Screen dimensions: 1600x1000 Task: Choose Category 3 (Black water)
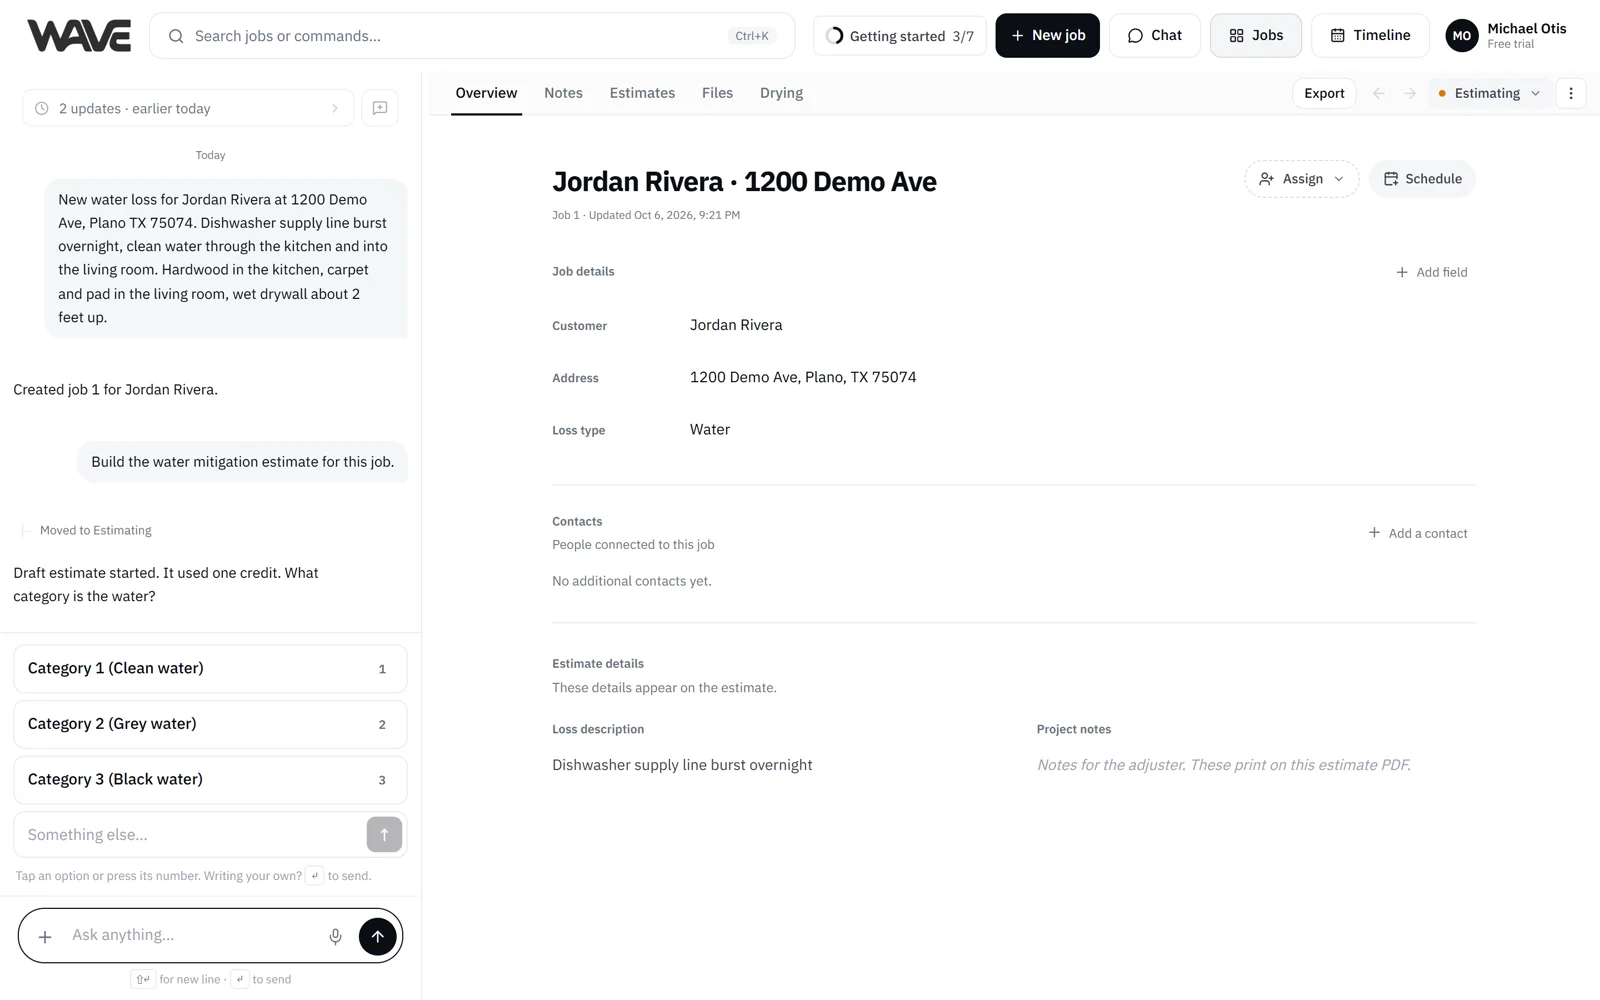coord(210,780)
